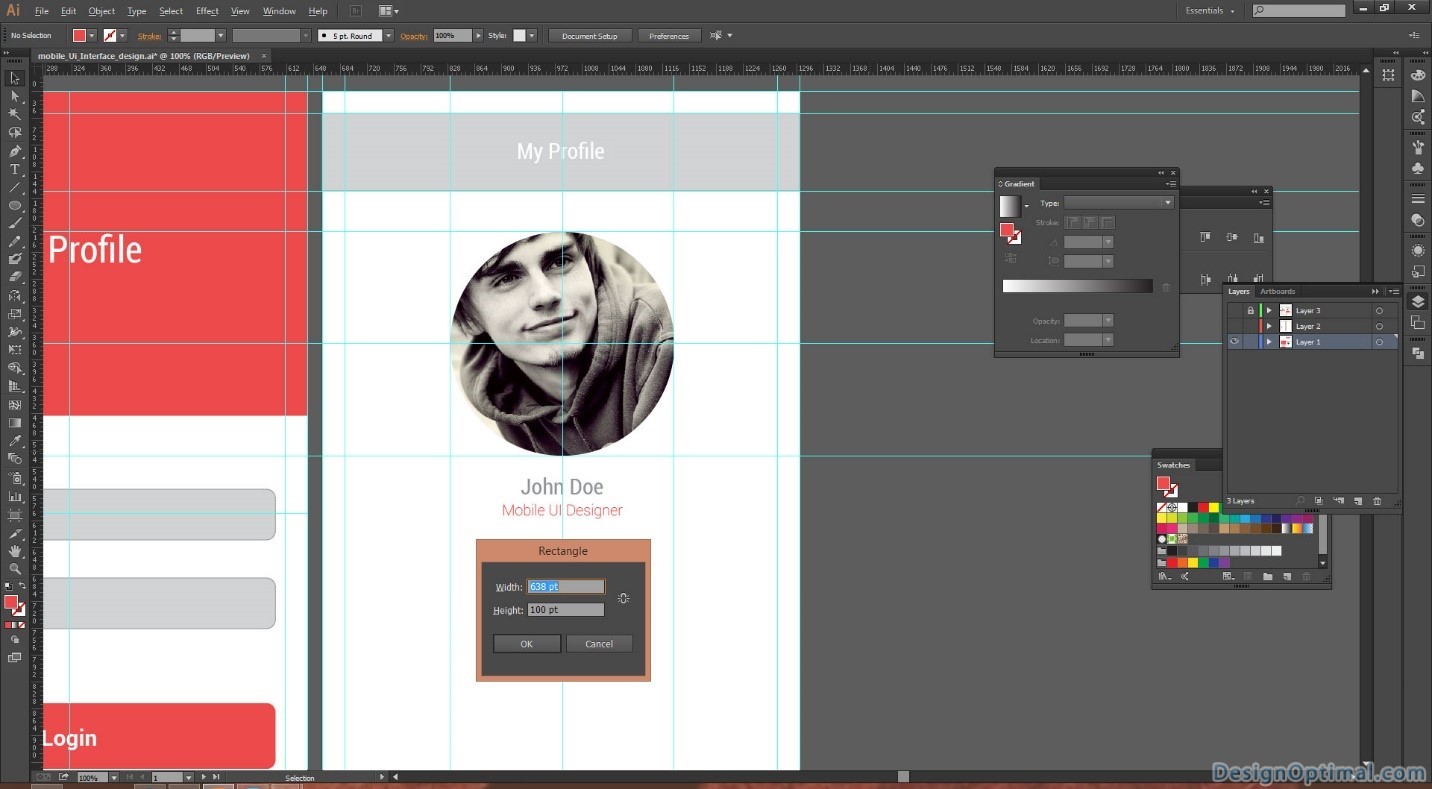Click the red Fill swatch in Swatches panel
1432x789 pixels.
(1163, 483)
